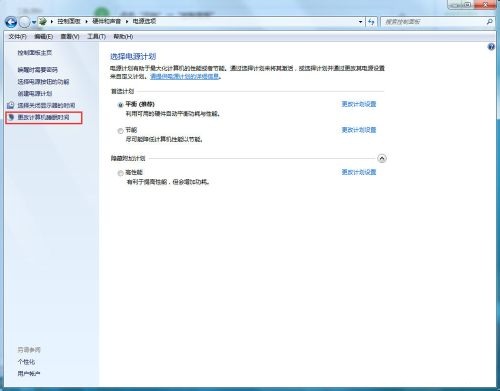
Task: Click the moon icon beside 更改计算机睡眠时间
Action: pos(11,117)
